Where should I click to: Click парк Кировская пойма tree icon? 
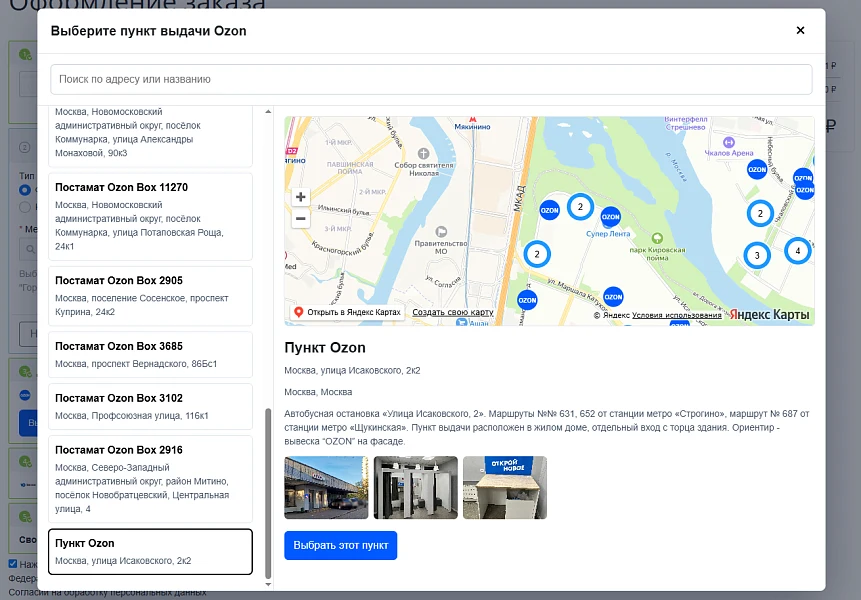[657, 238]
